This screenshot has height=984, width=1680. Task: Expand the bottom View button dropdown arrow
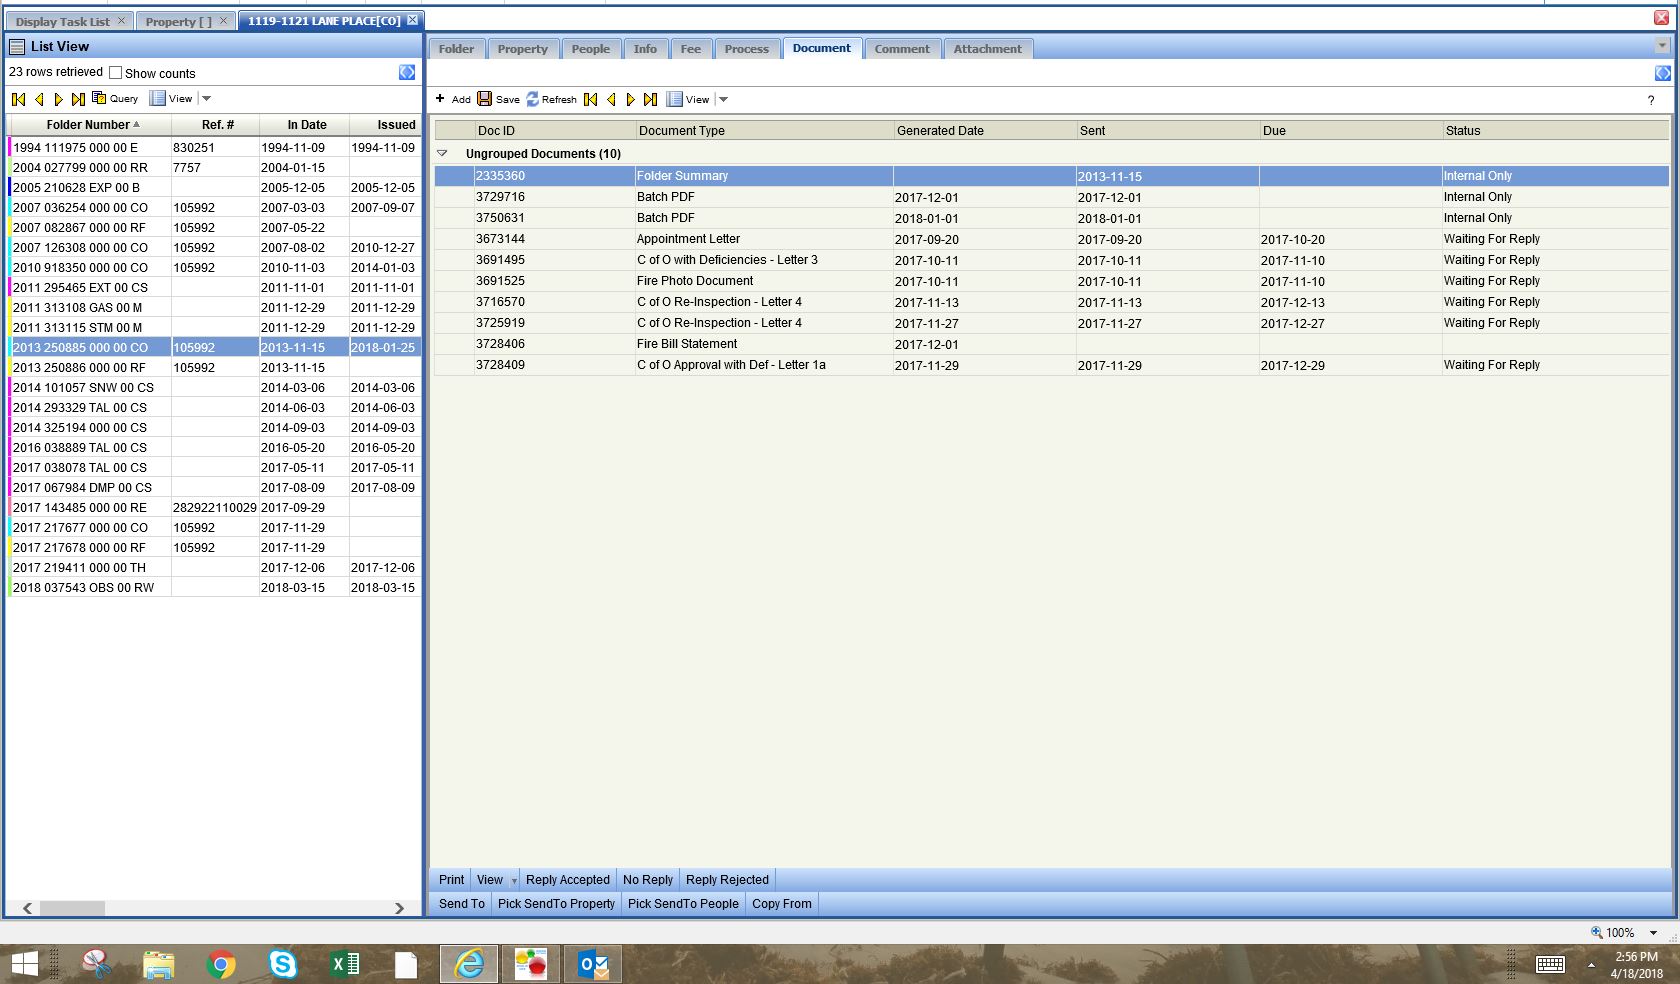pyautogui.click(x=514, y=880)
